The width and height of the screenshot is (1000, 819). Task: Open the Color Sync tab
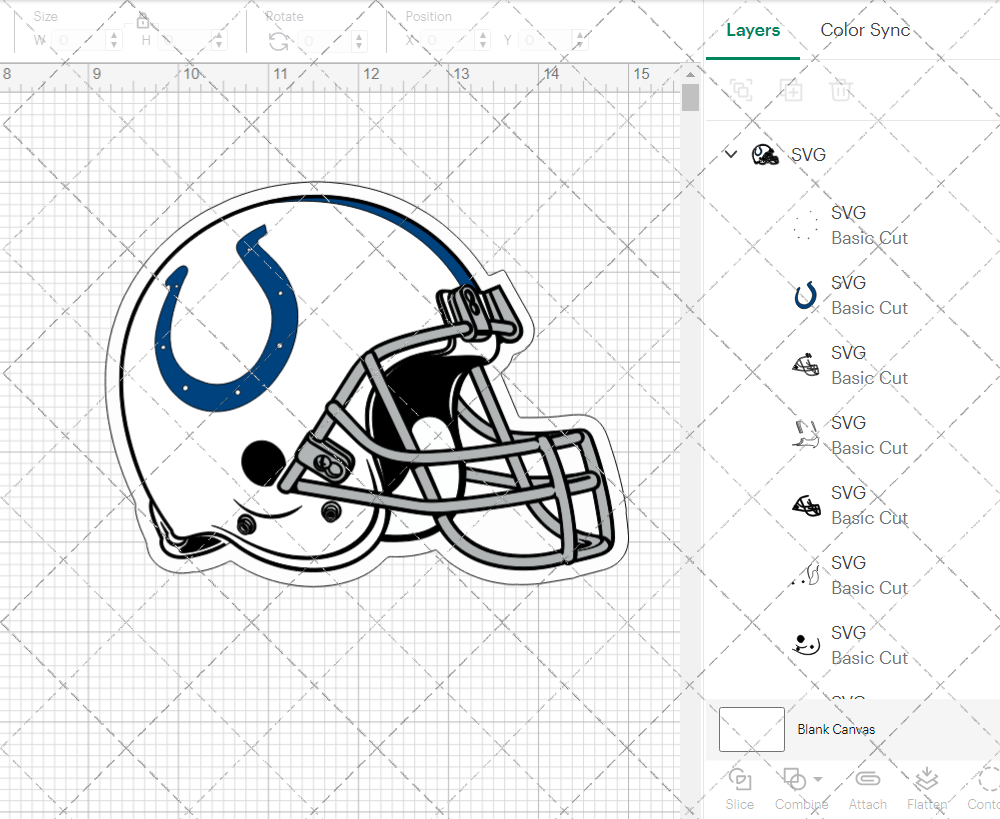coord(865,30)
